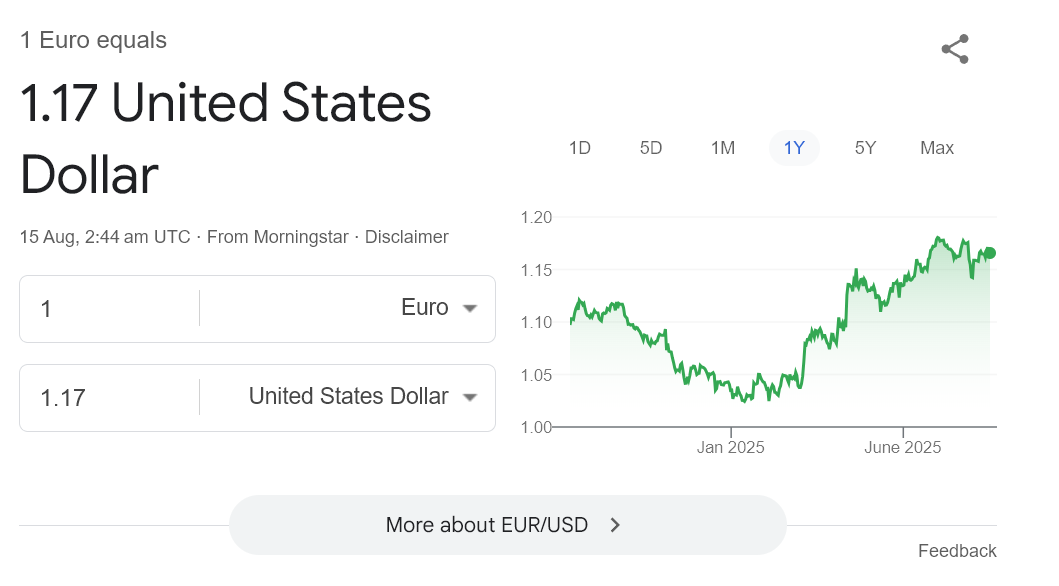
Task: Click the share icon
Action: 955,49
